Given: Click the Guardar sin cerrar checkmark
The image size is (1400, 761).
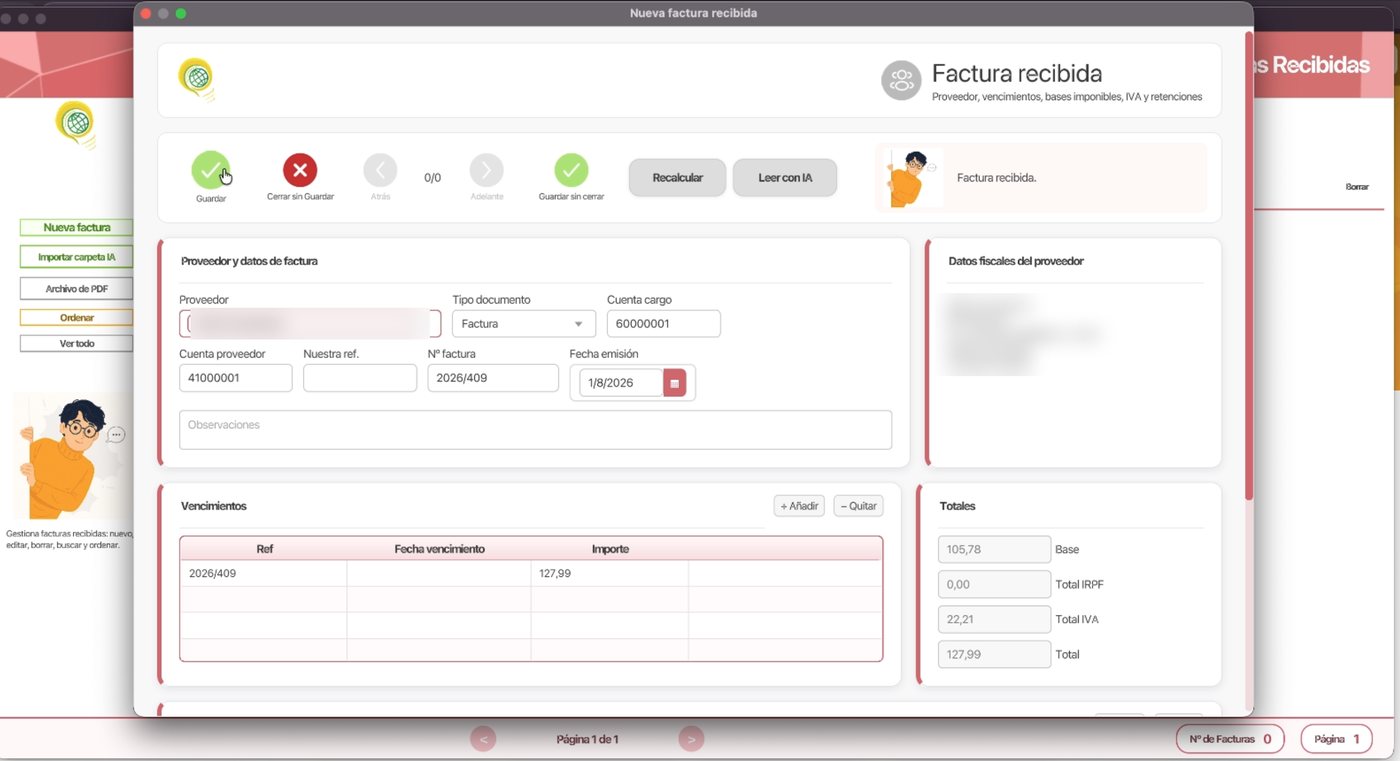Looking at the screenshot, I should [x=571, y=170].
